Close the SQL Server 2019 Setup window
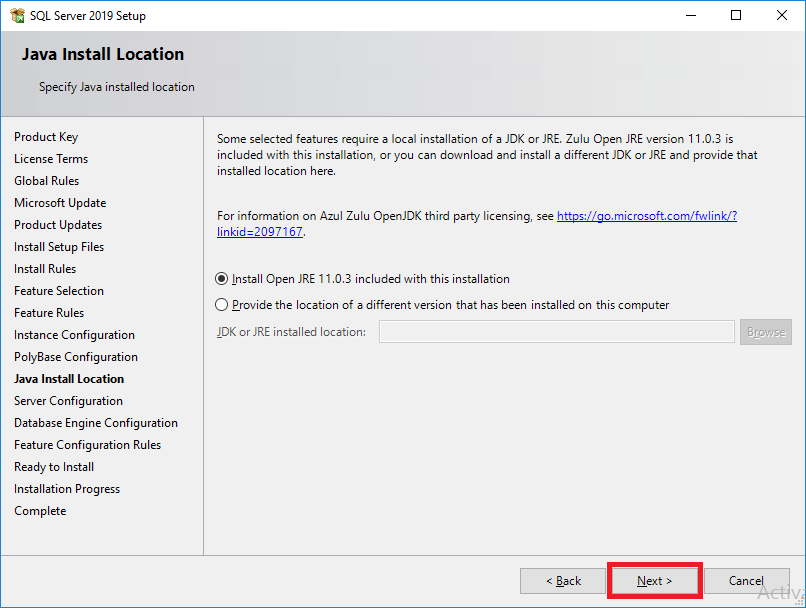806x608 pixels. click(782, 15)
